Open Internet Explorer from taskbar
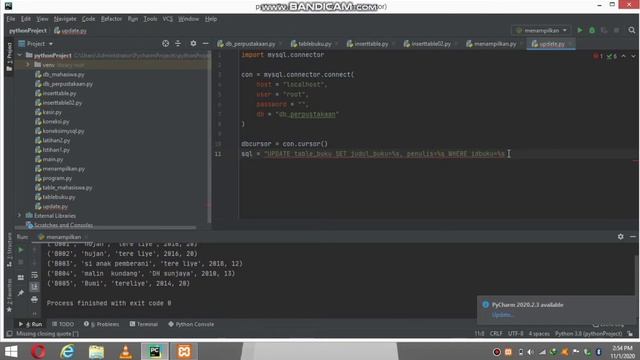The image size is (640, 360). [x=67, y=351]
